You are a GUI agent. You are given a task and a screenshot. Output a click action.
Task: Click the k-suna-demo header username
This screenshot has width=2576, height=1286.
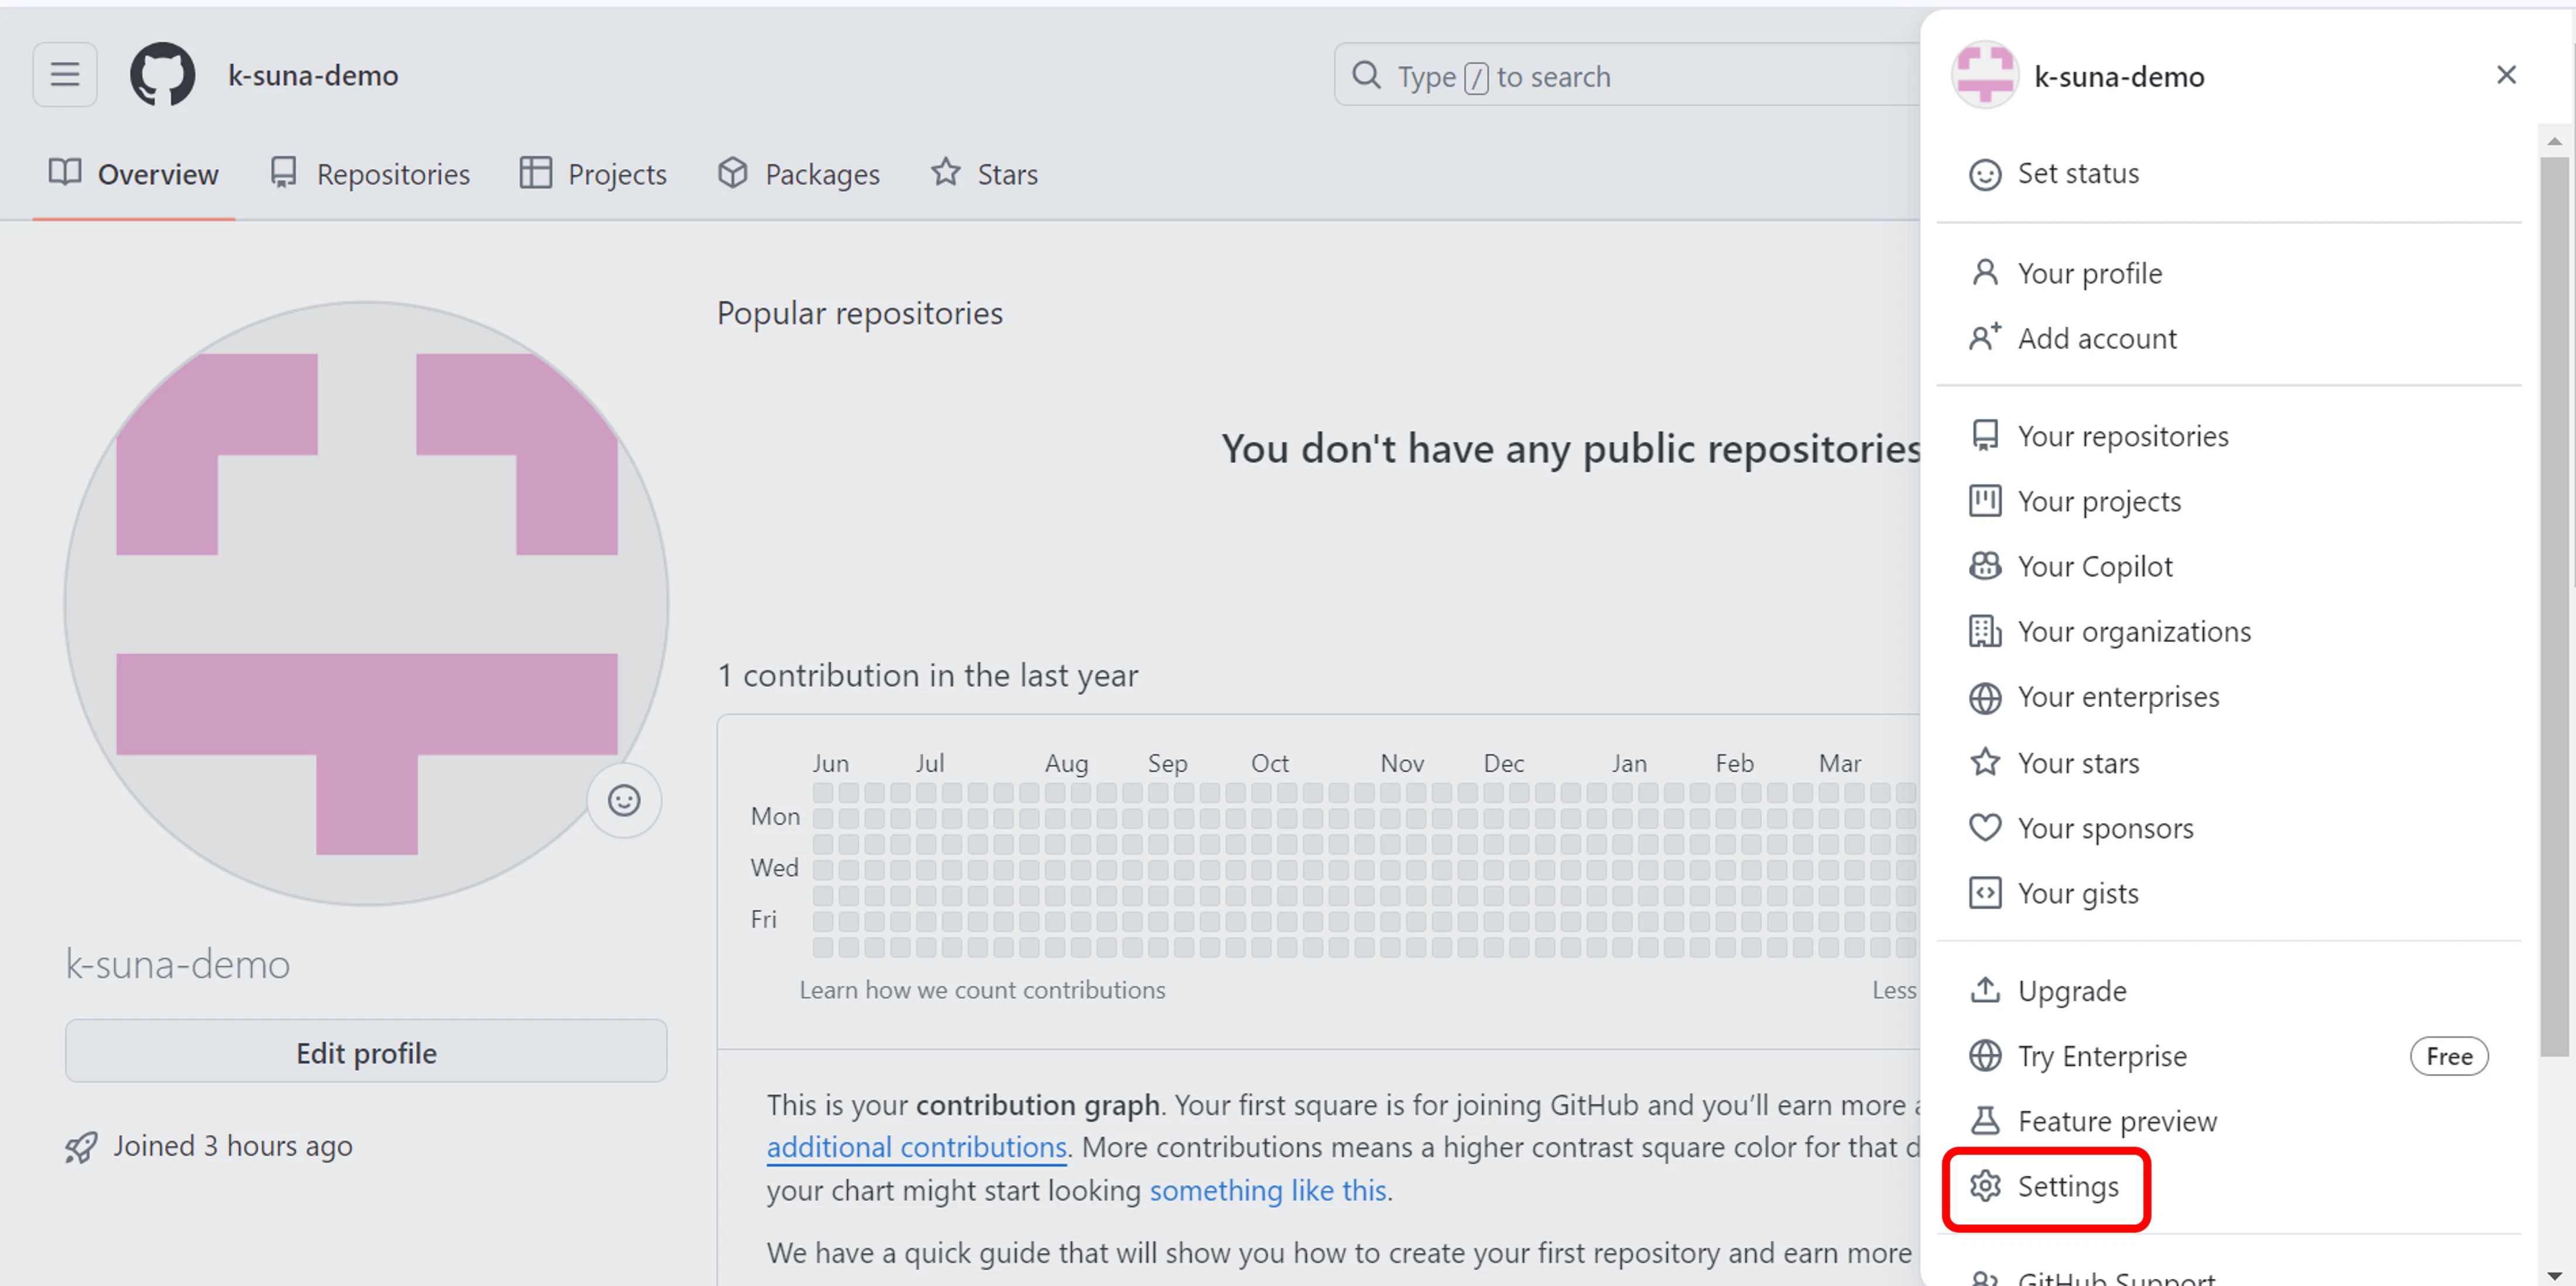tap(313, 76)
